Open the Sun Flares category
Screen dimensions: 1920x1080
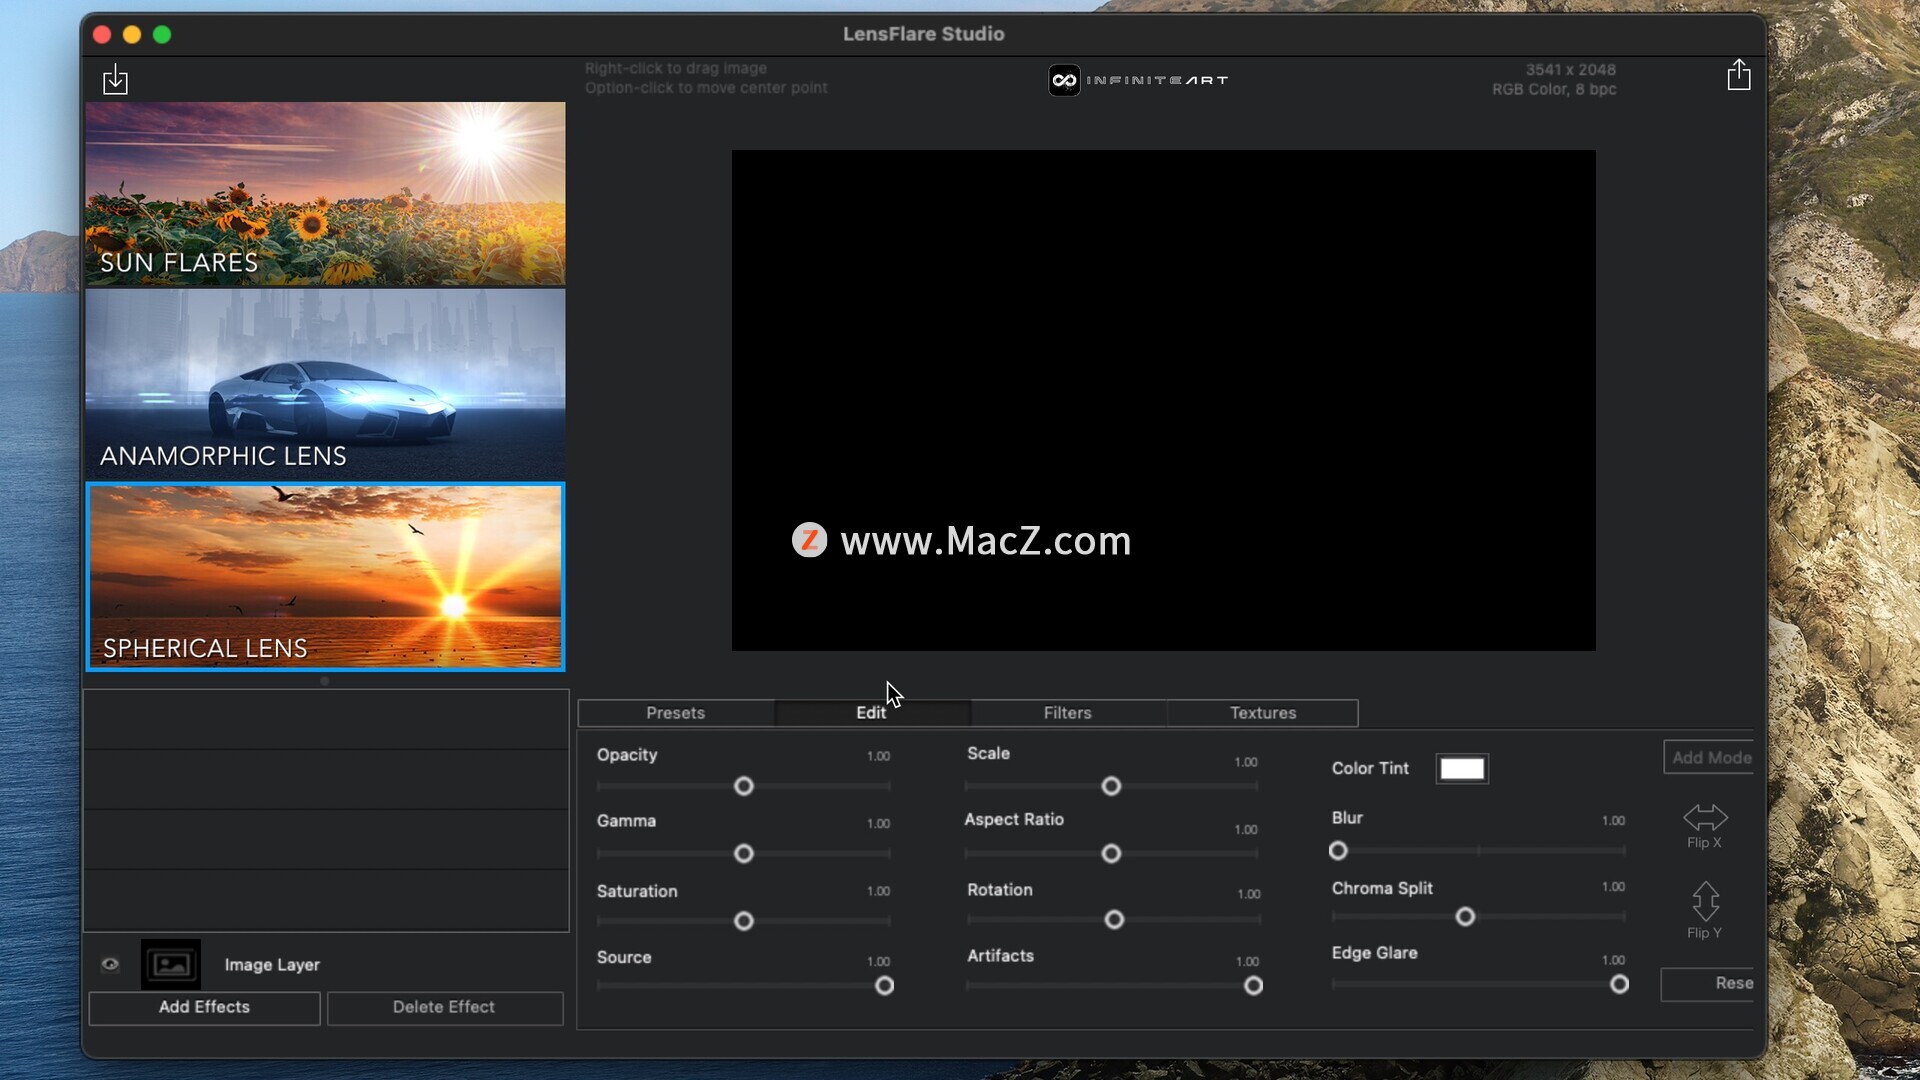(325, 194)
